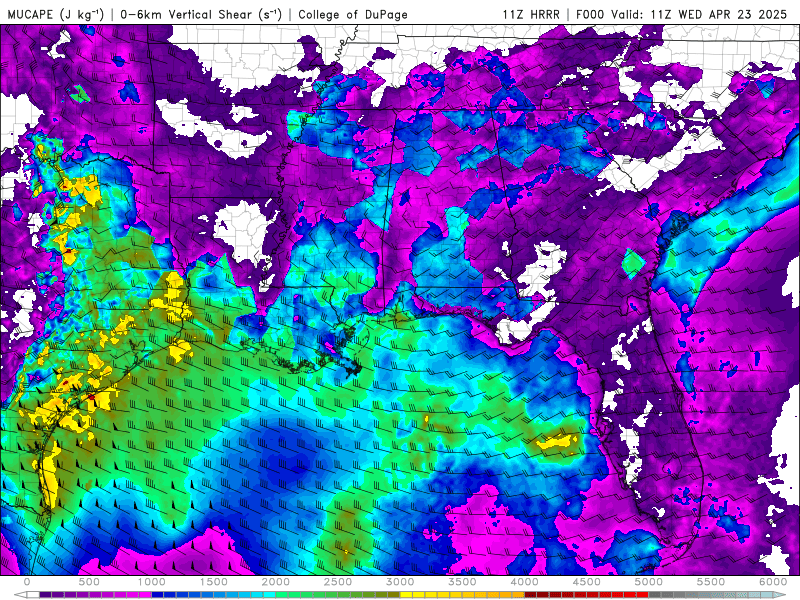
Task: Click the white swatch at the colorbar start
Action: 33,595
